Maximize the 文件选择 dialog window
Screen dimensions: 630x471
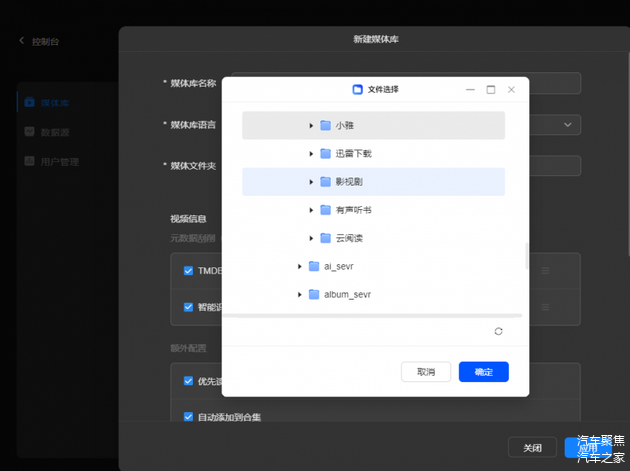pos(491,90)
